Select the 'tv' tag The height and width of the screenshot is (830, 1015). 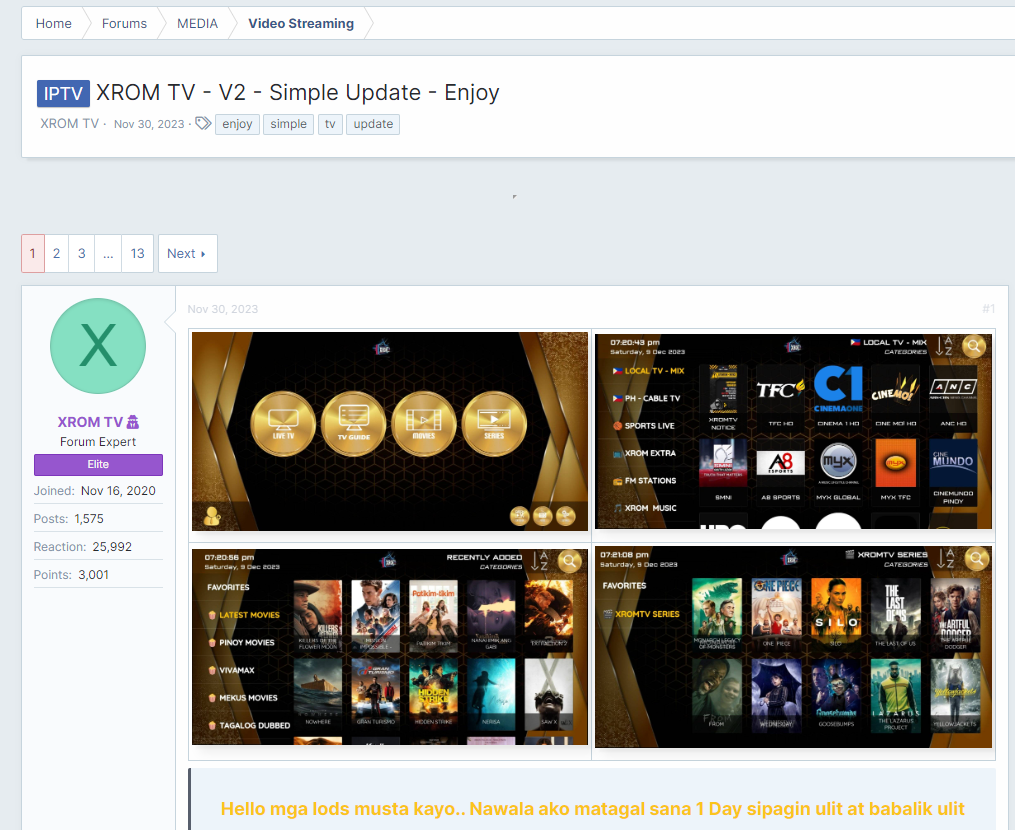click(x=330, y=124)
